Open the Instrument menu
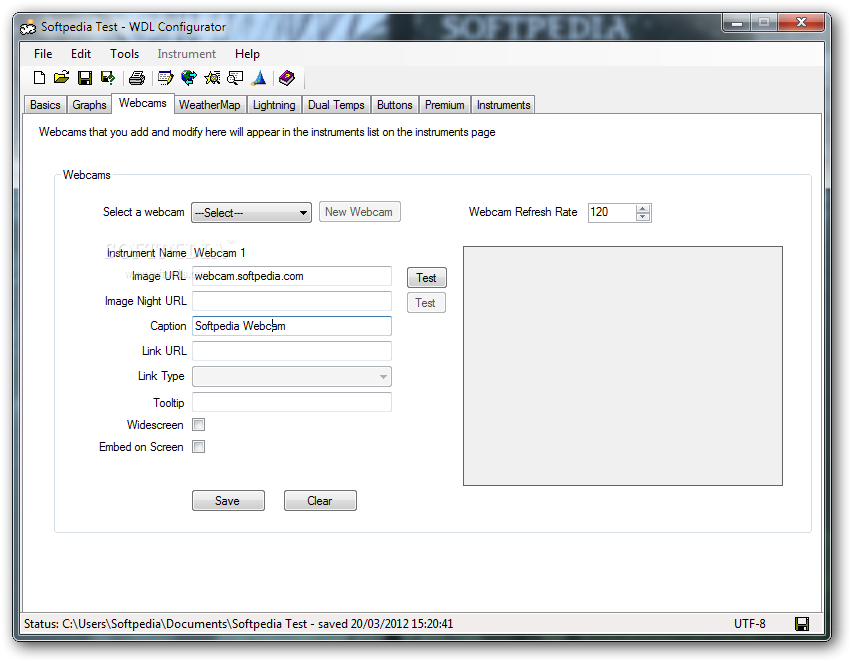 click(x=186, y=54)
